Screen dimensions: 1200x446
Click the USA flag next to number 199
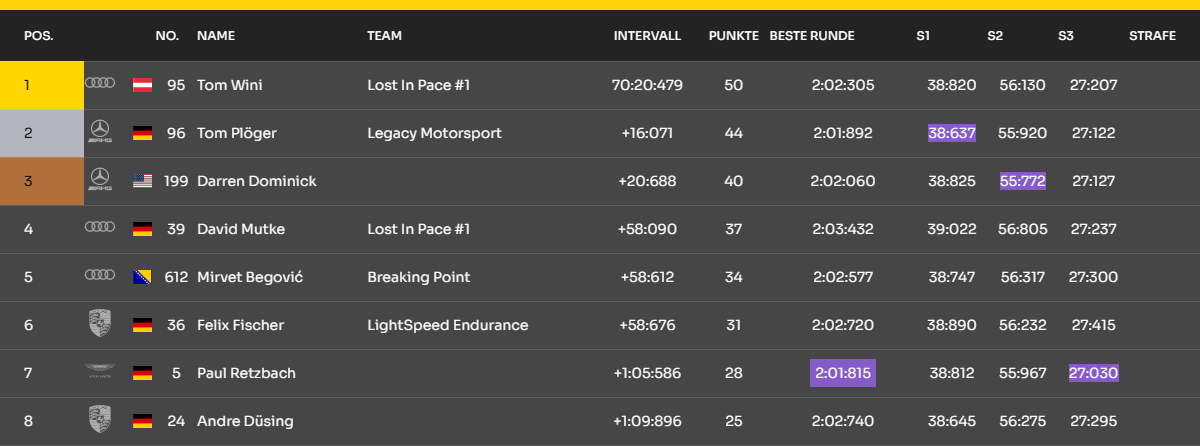(142, 181)
